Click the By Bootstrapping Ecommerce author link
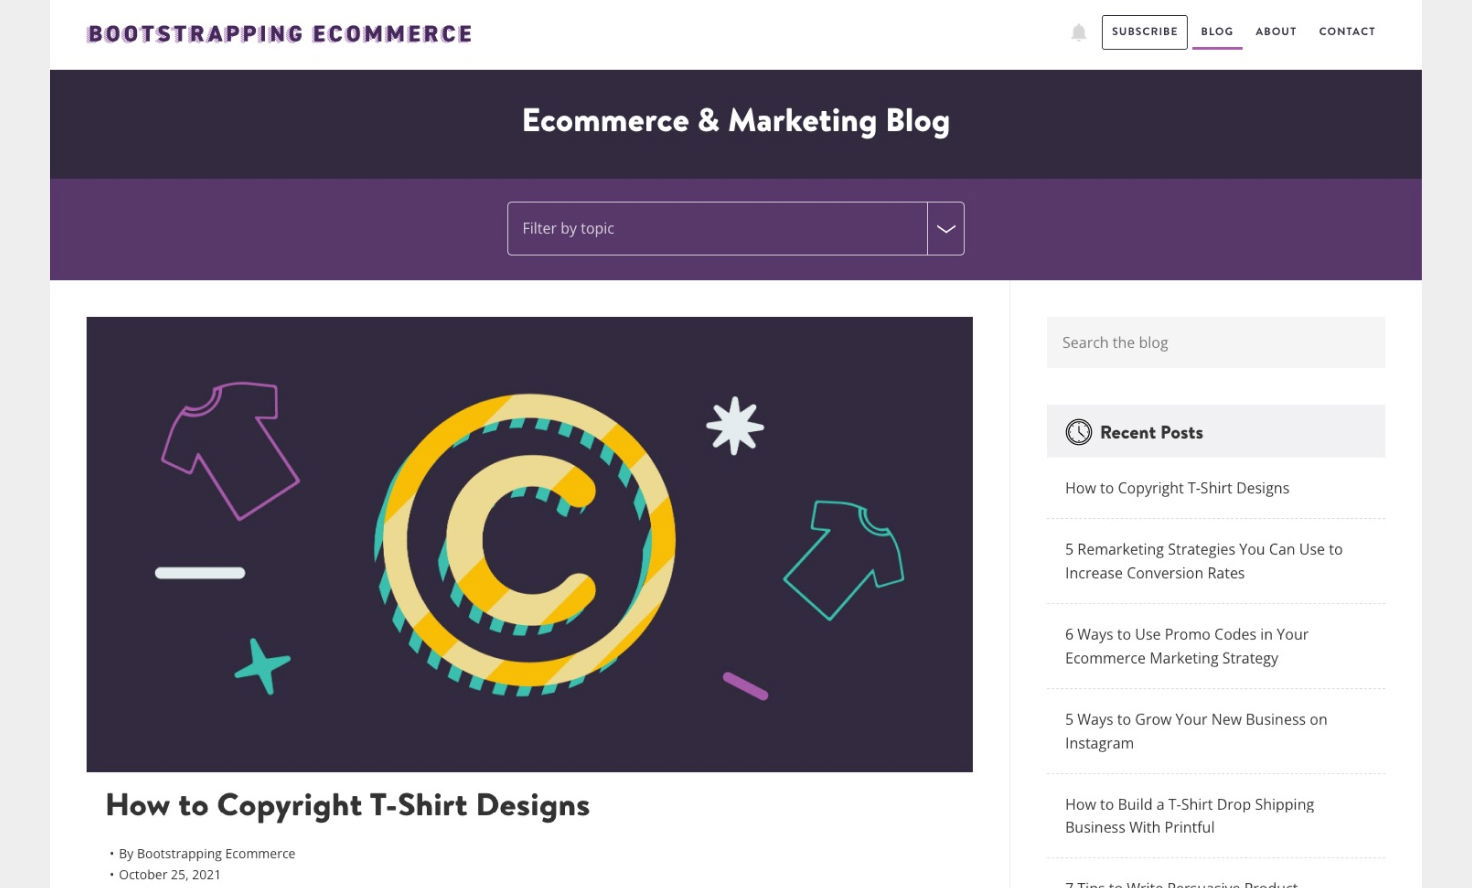 [x=207, y=853]
